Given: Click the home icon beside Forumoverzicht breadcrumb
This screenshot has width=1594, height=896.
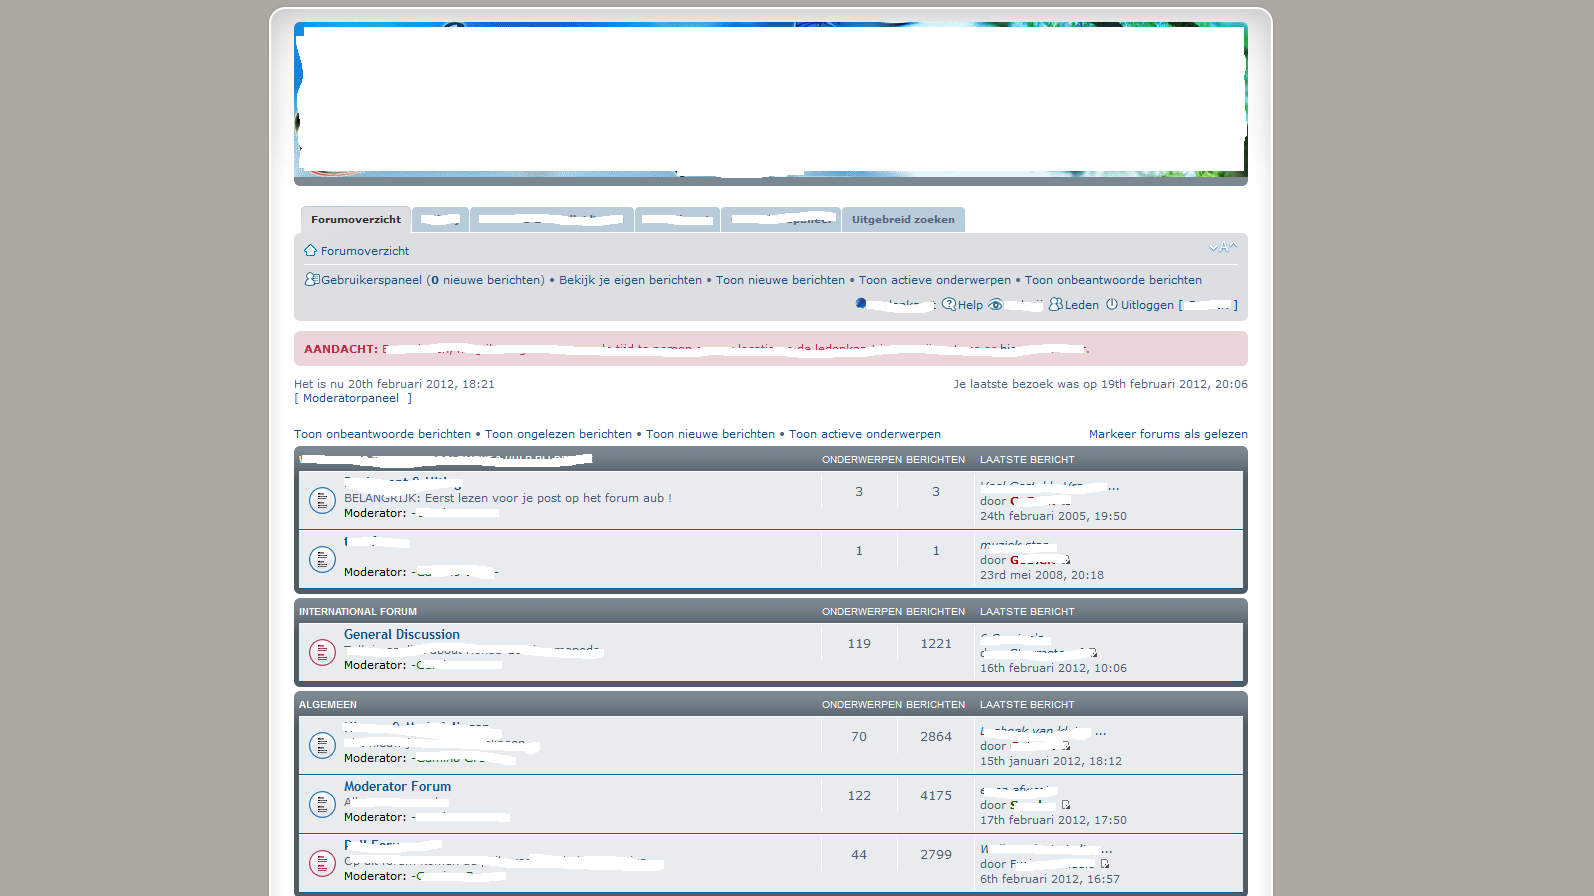Looking at the screenshot, I should (x=310, y=250).
